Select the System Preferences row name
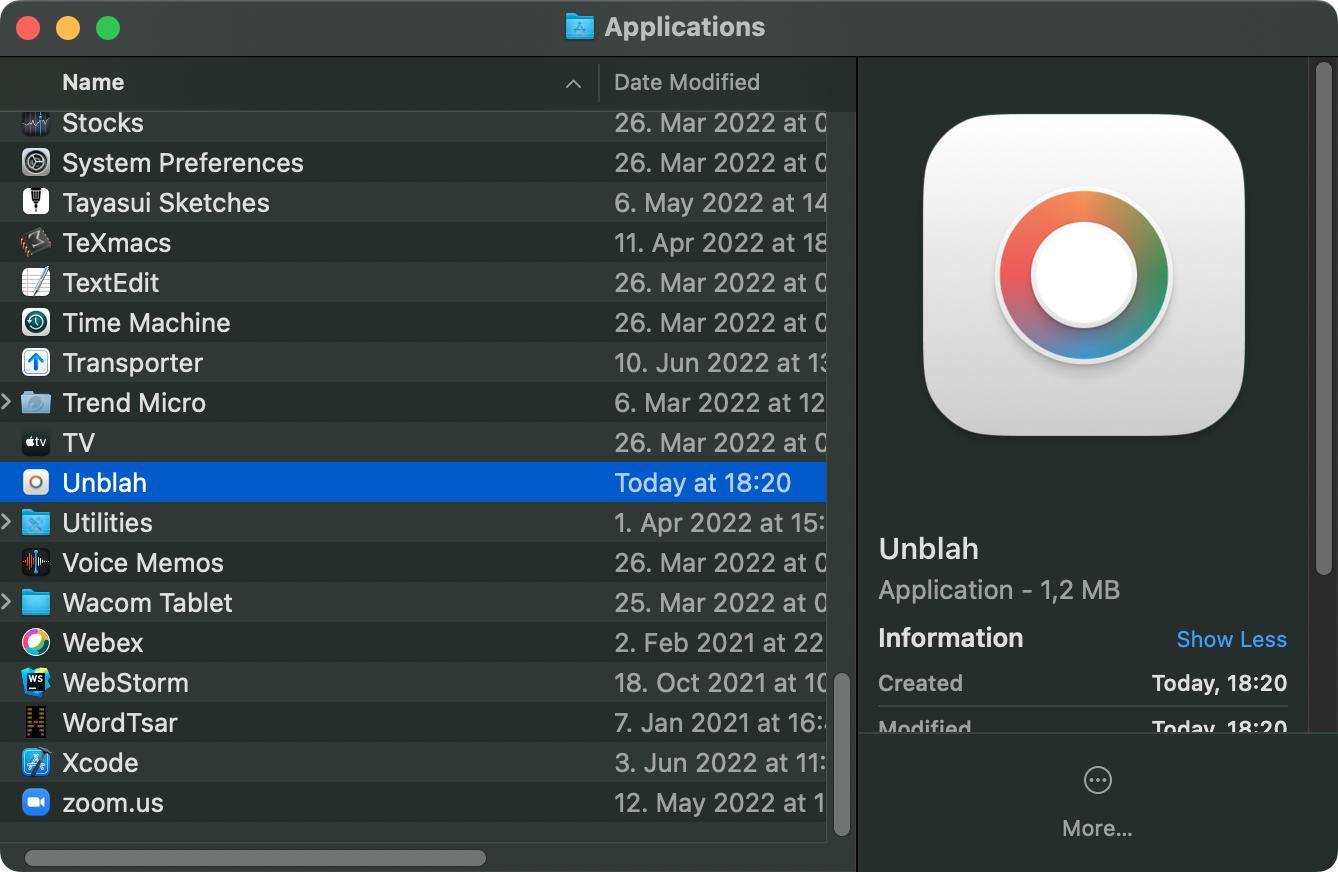The height and width of the screenshot is (872, 1338). coord(183,163)
